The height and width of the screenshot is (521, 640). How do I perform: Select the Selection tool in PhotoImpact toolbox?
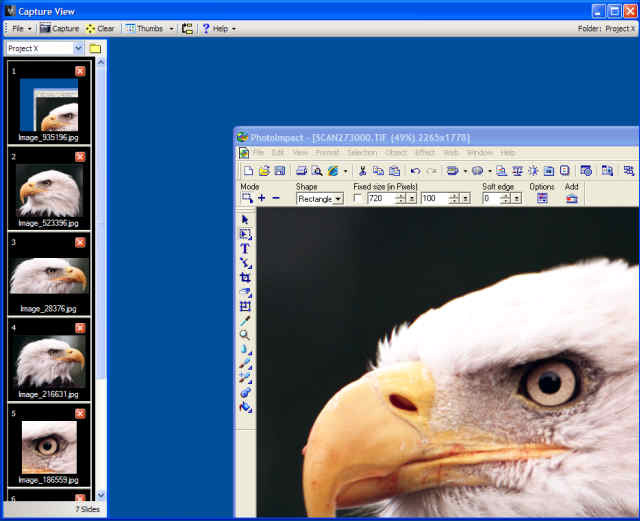[245, 234]
